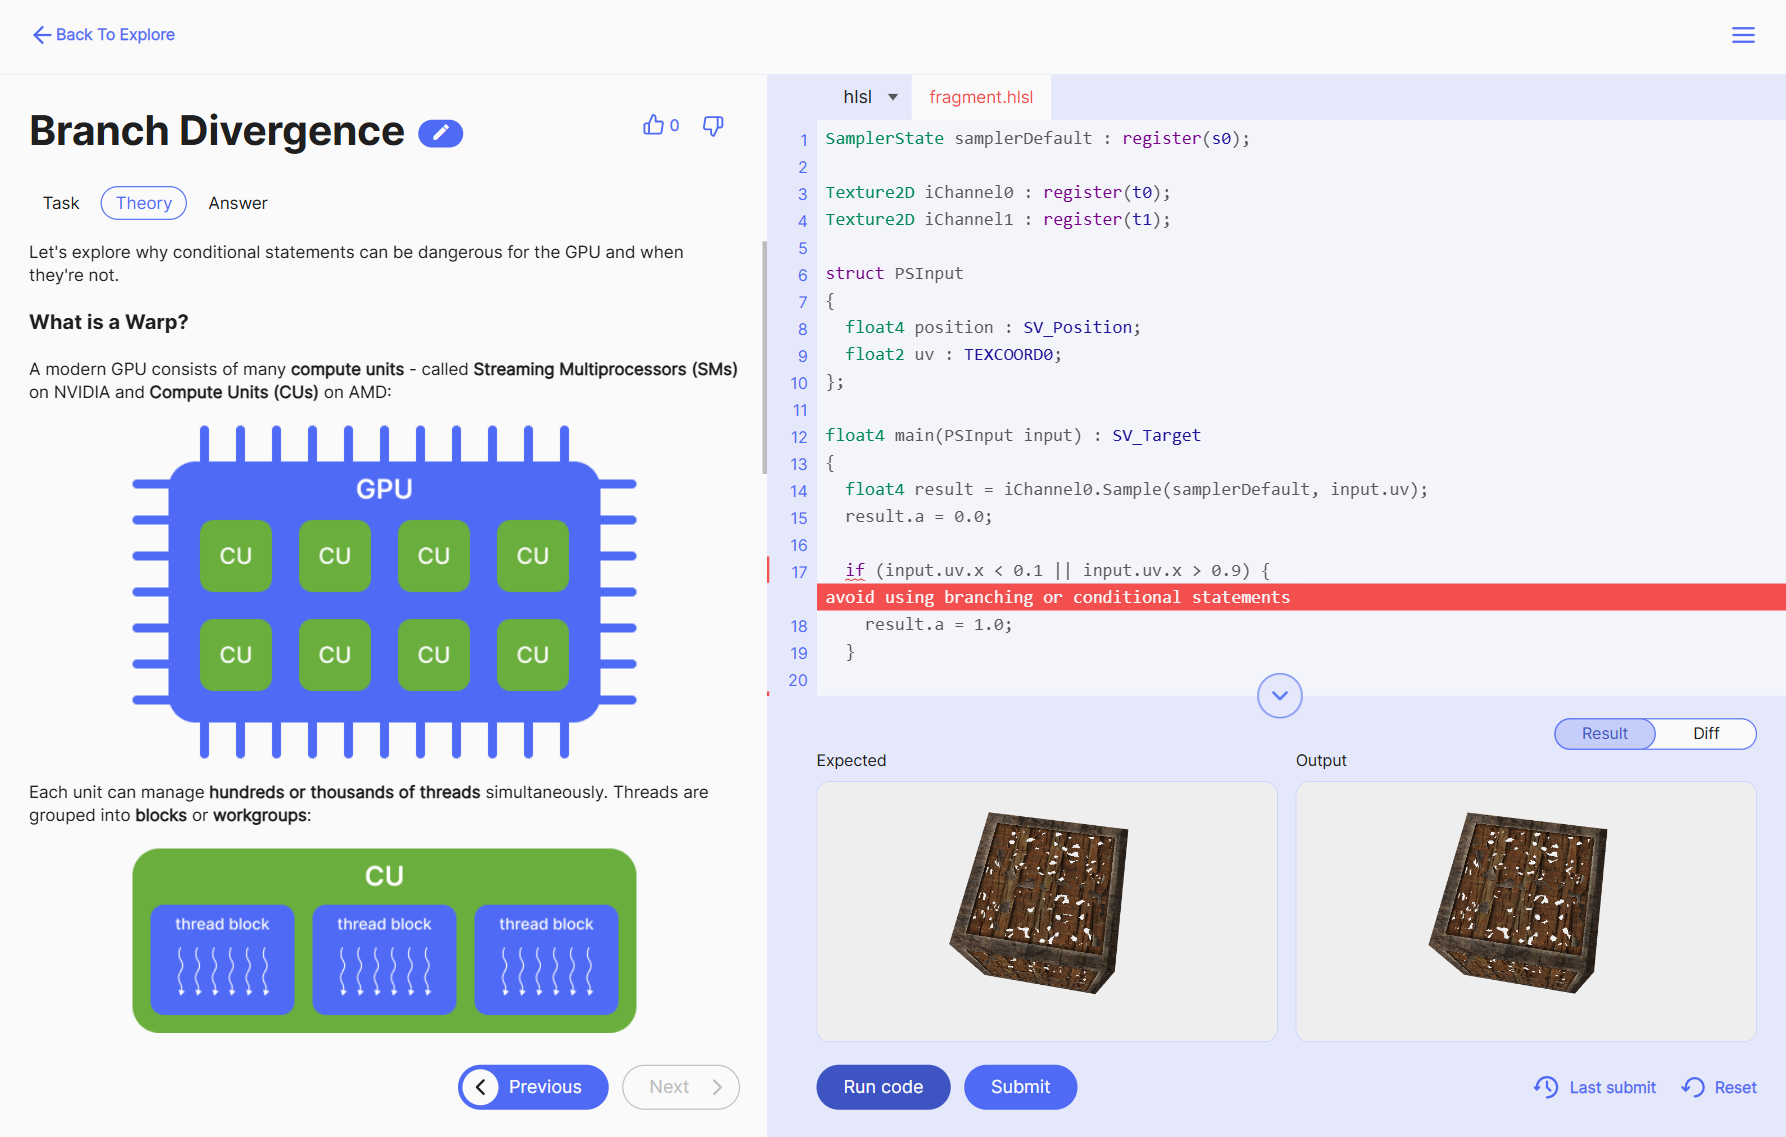This screenshot has width=1786, height=1137.
Task: Open the hlsl language dropdown
Action: coord(868,96)
